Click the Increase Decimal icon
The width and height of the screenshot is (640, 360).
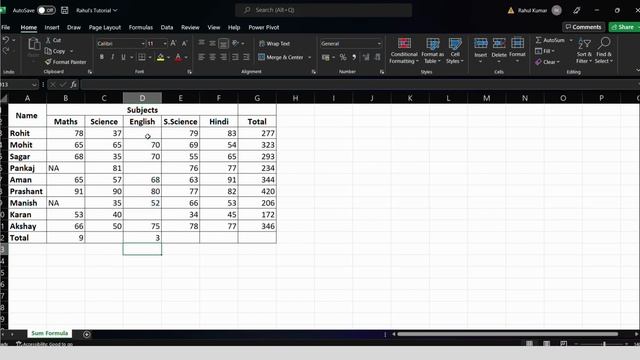tap(366, 57)
